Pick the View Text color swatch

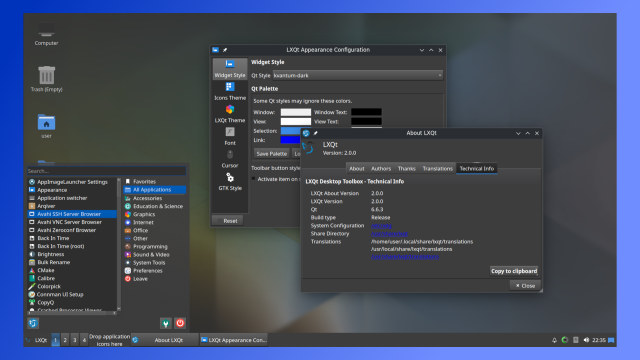point(367,122)
